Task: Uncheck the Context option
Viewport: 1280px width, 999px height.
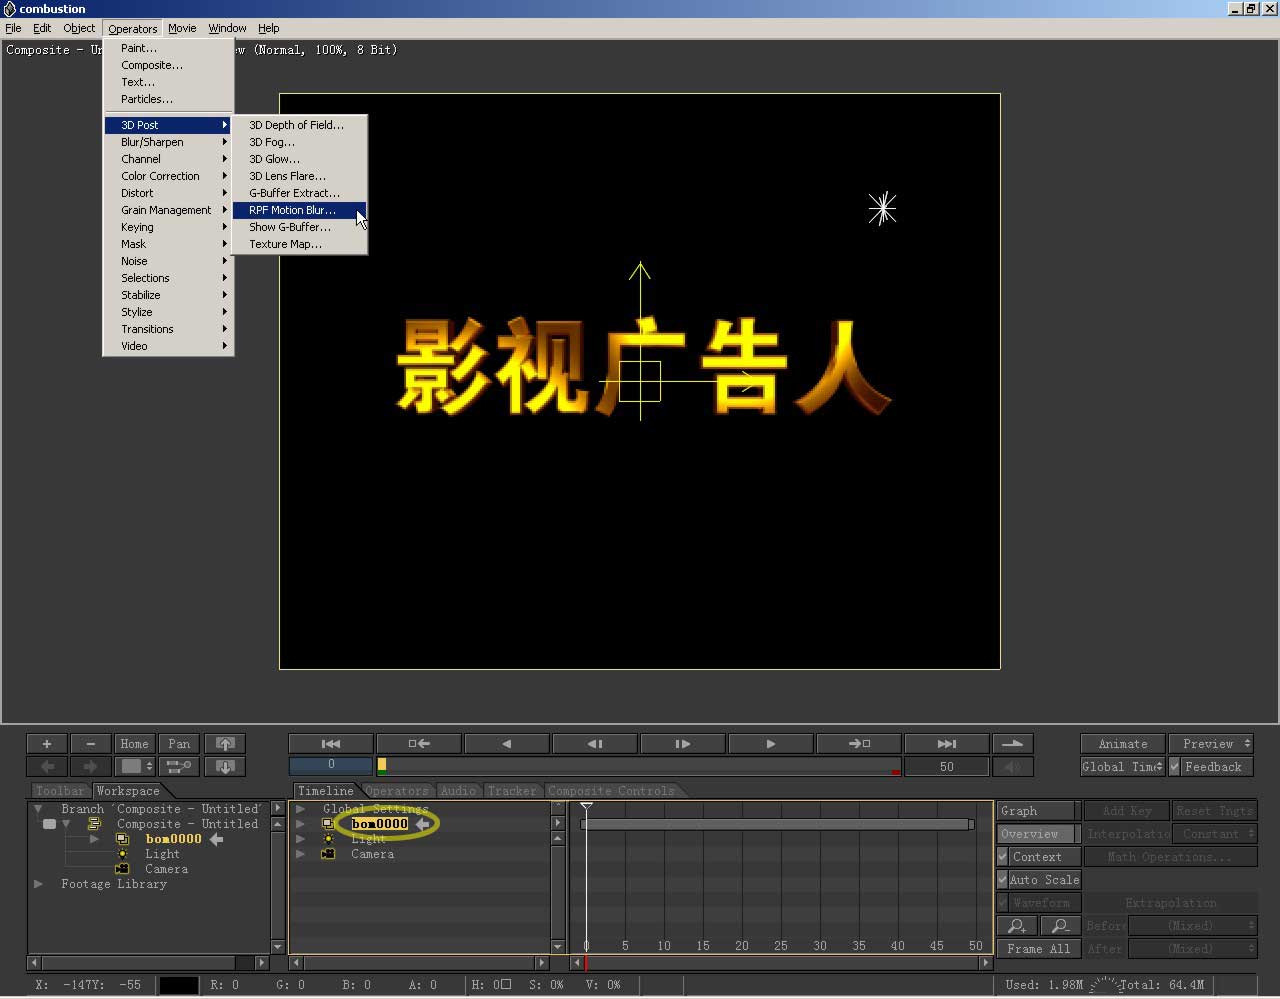Action: click(x=1003, y=857)
